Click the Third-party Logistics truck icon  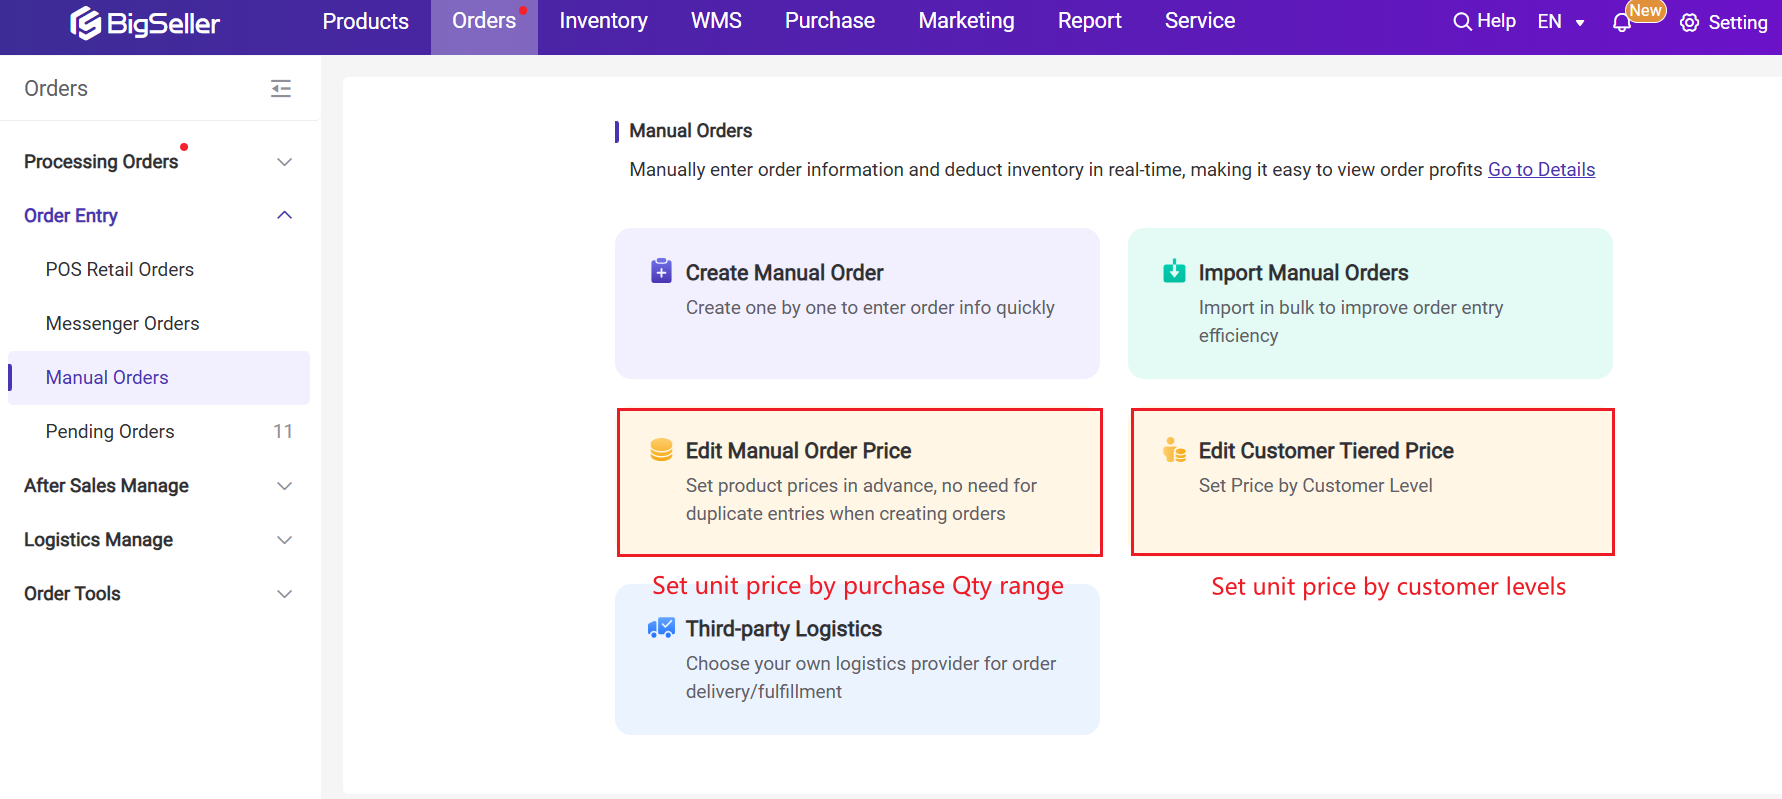661,628
